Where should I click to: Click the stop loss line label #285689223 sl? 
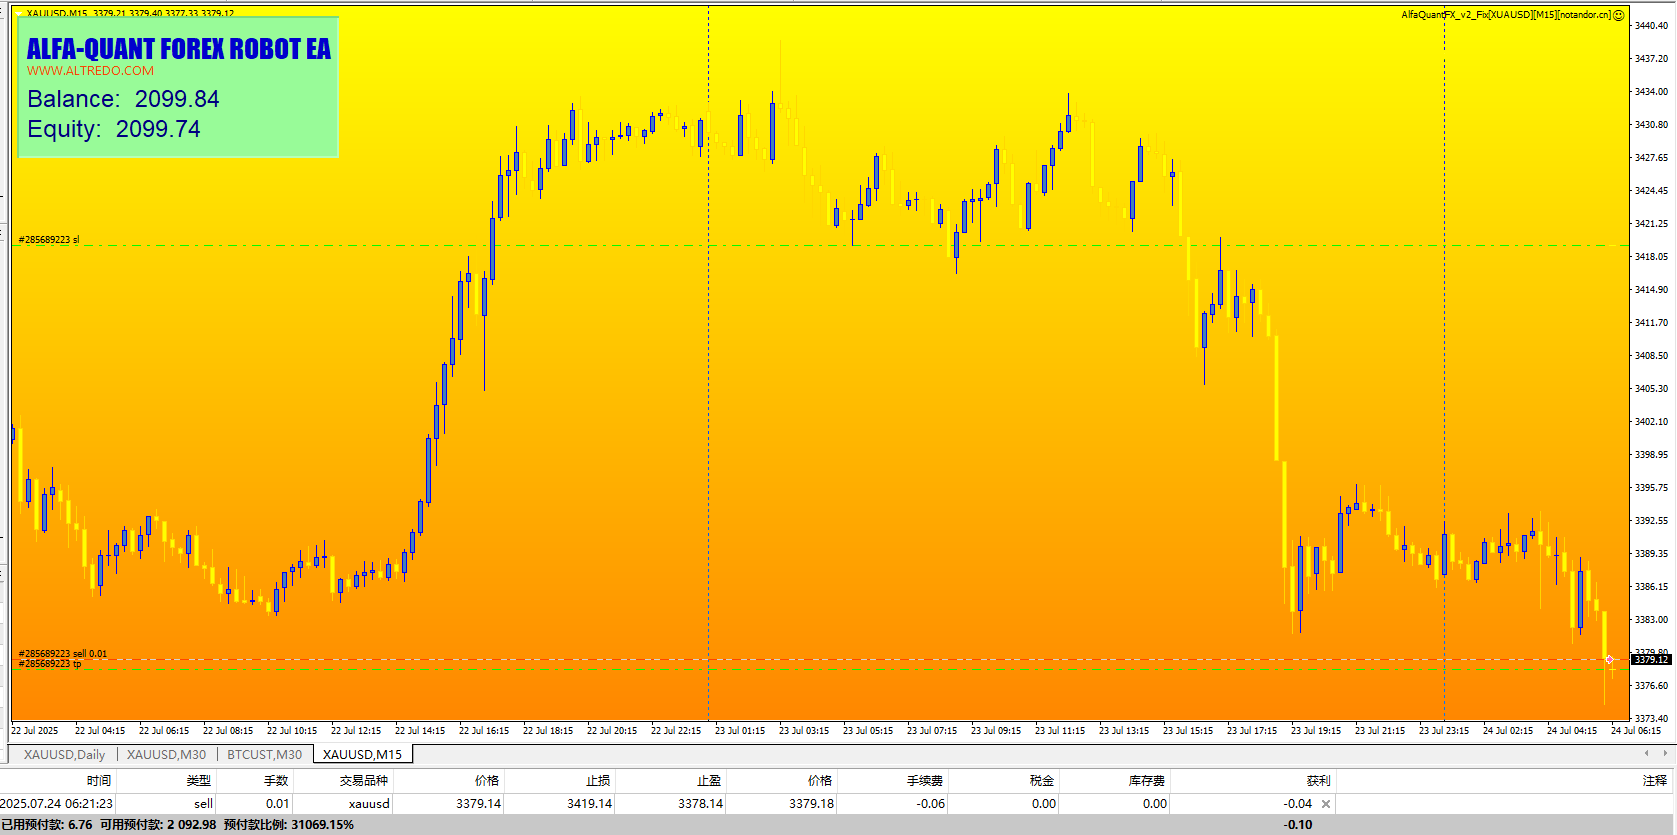pos(49,240)
